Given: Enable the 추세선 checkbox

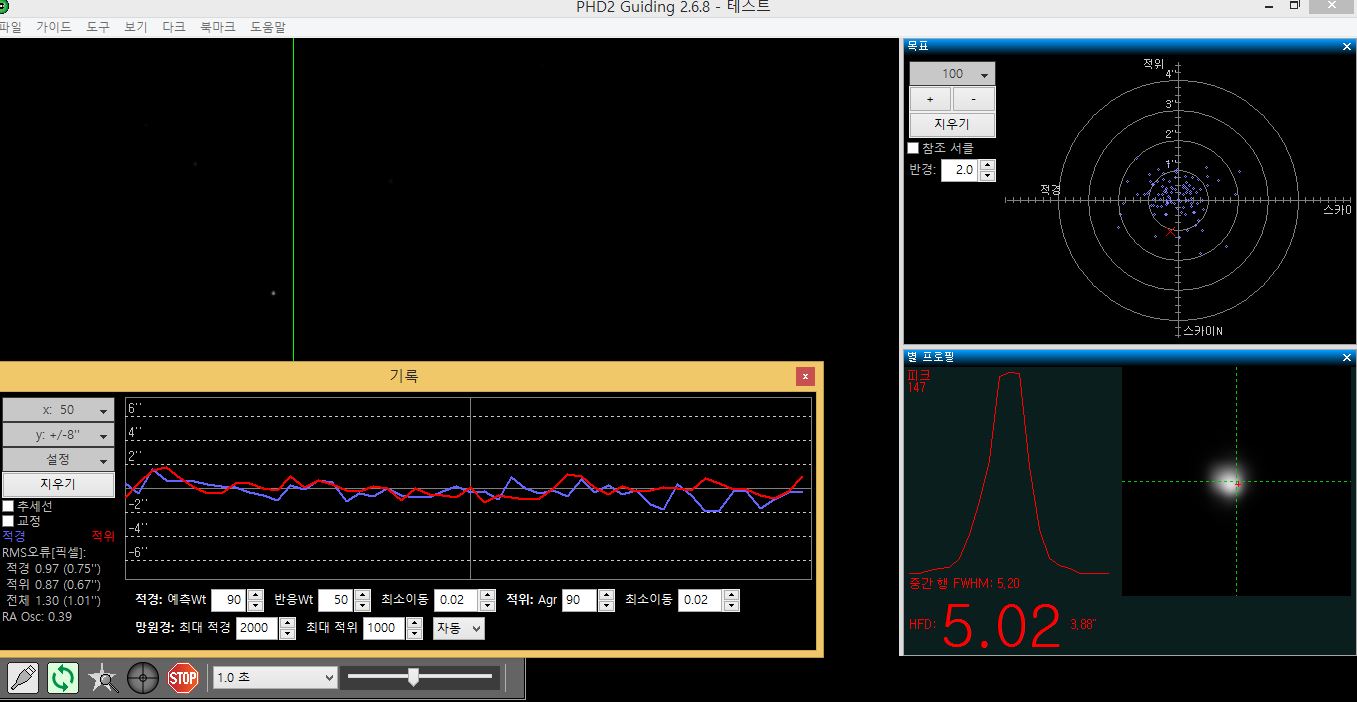Looking at the screenshot, I should (x=9, y=506).
